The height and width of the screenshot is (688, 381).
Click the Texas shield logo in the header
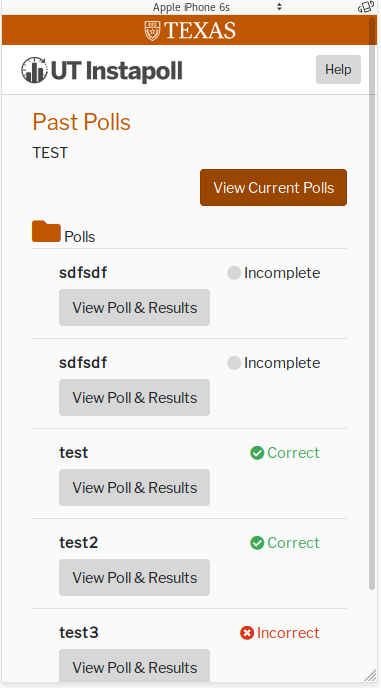[152, 31]
